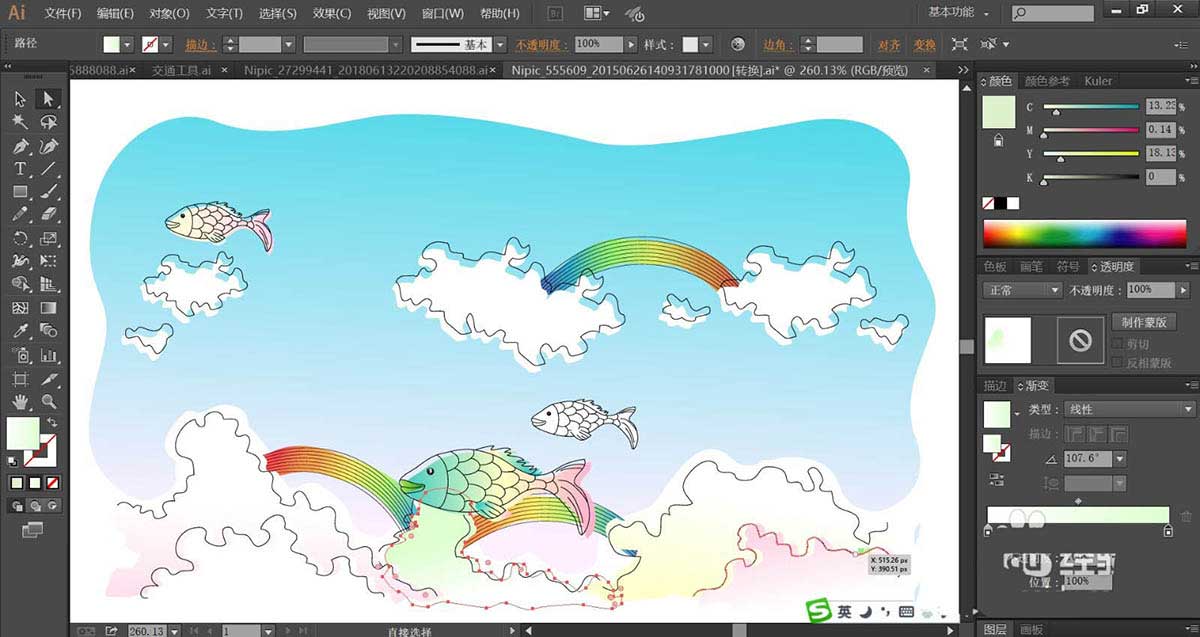This screenshot has width=1200, height=637.
Task: Switch to the 色板 swatches tab
Action: pyautogui.click(x=995, y=267)
